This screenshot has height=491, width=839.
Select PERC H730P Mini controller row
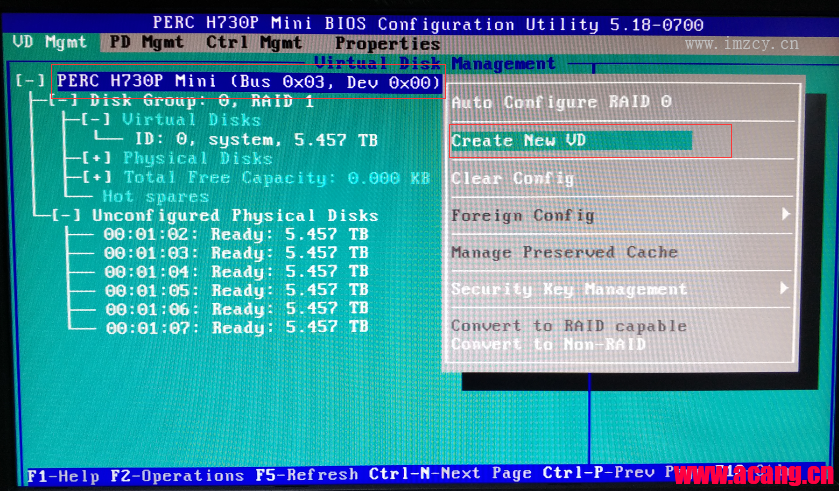pyautogui.click(x=249, y=82)
